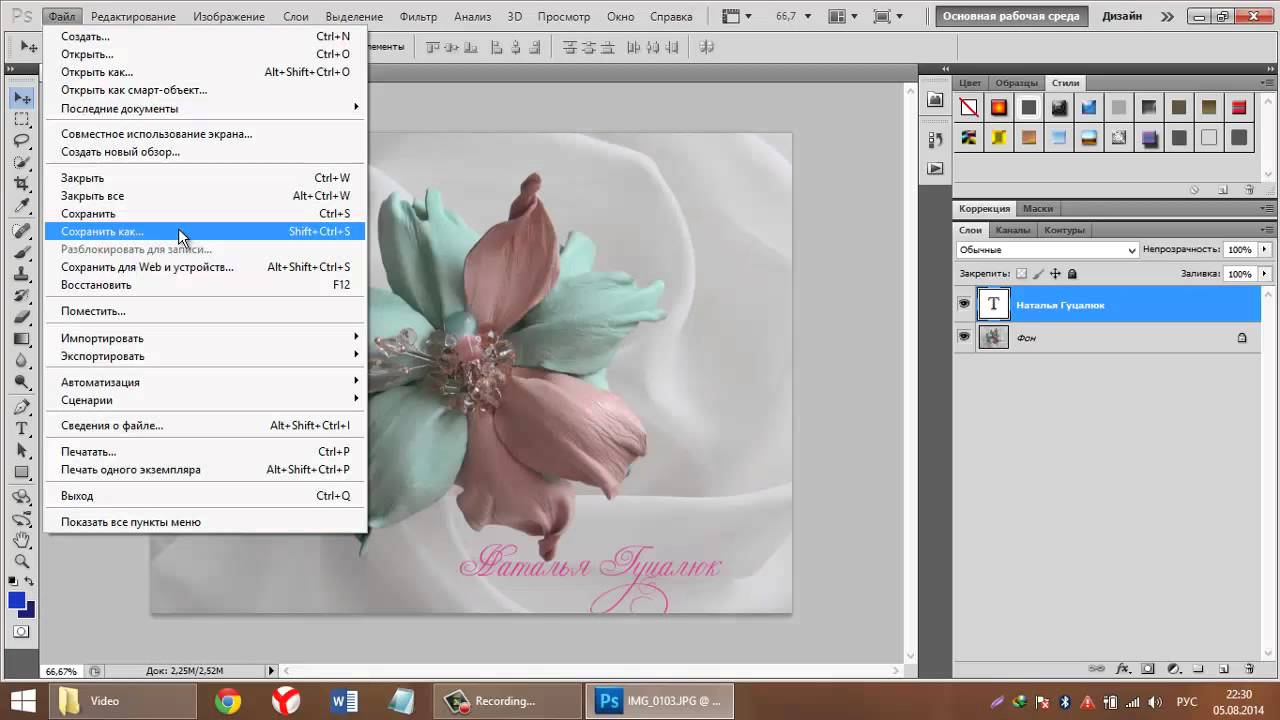Toggle lock image pixels brush icon
Screen dimensions: 1280x720
1038,274
